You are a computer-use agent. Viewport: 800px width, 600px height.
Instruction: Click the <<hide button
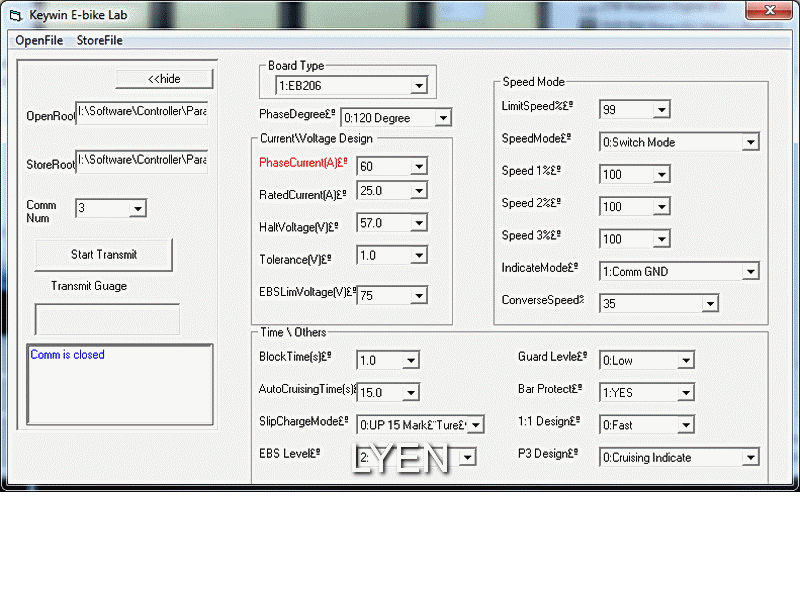tap(164, 79)
